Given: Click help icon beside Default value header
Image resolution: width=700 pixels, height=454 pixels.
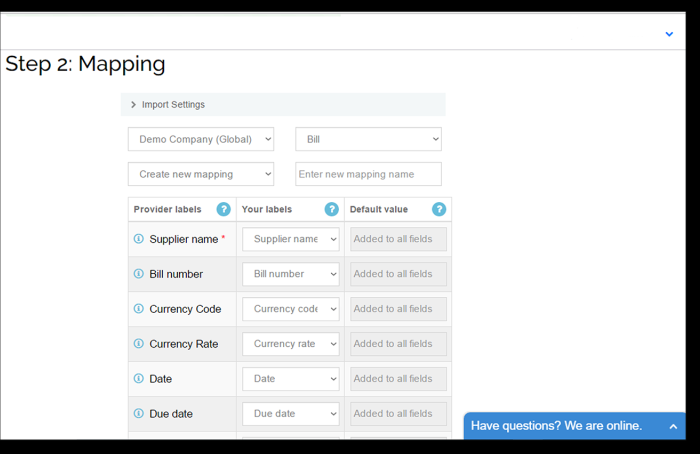Looking at the screenshot, I should 439,209.
